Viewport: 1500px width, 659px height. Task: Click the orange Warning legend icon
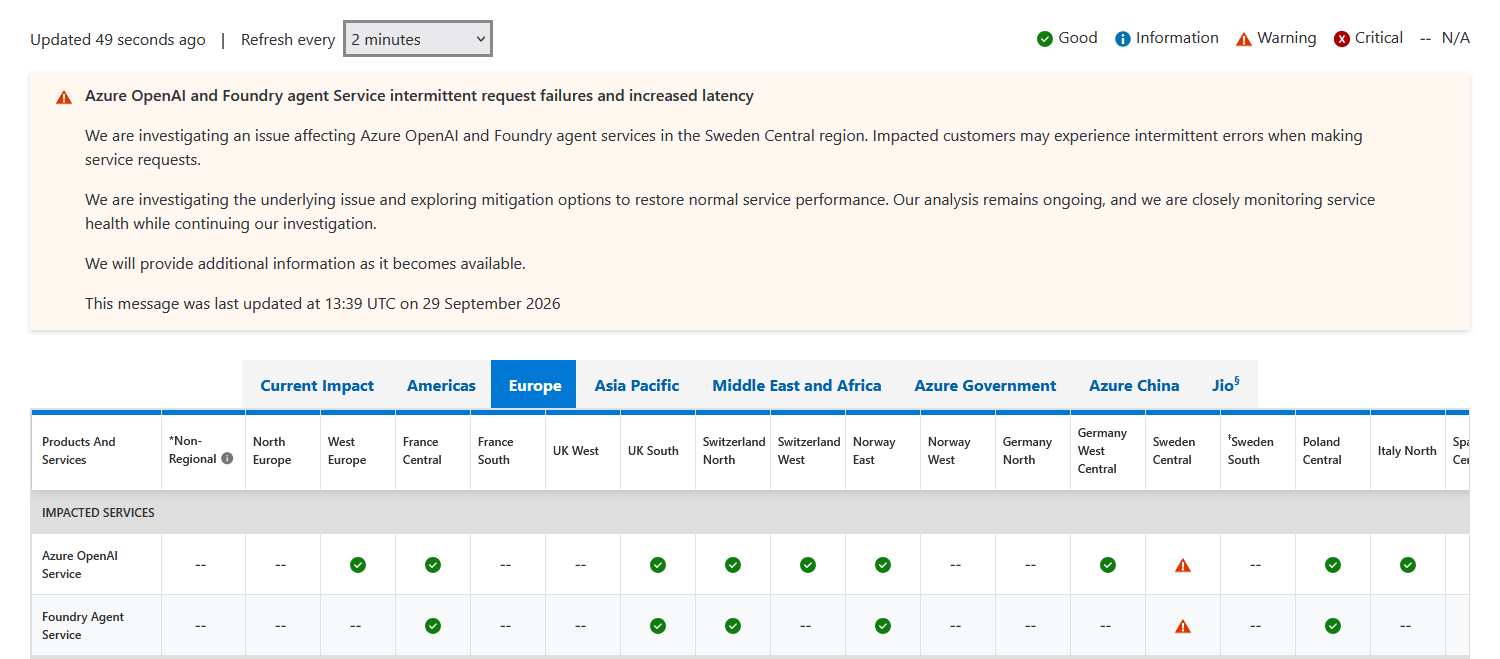(x=1244, y=39)
